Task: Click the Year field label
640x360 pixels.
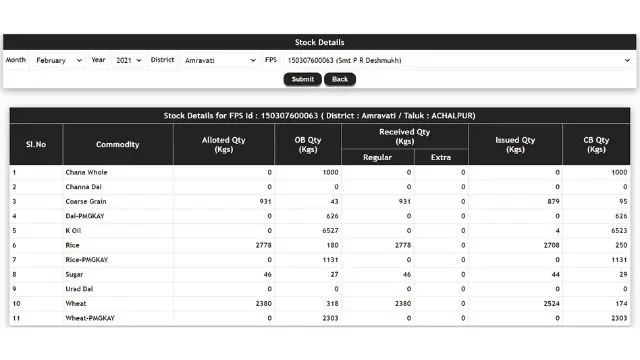Action: tap(98, 60)
